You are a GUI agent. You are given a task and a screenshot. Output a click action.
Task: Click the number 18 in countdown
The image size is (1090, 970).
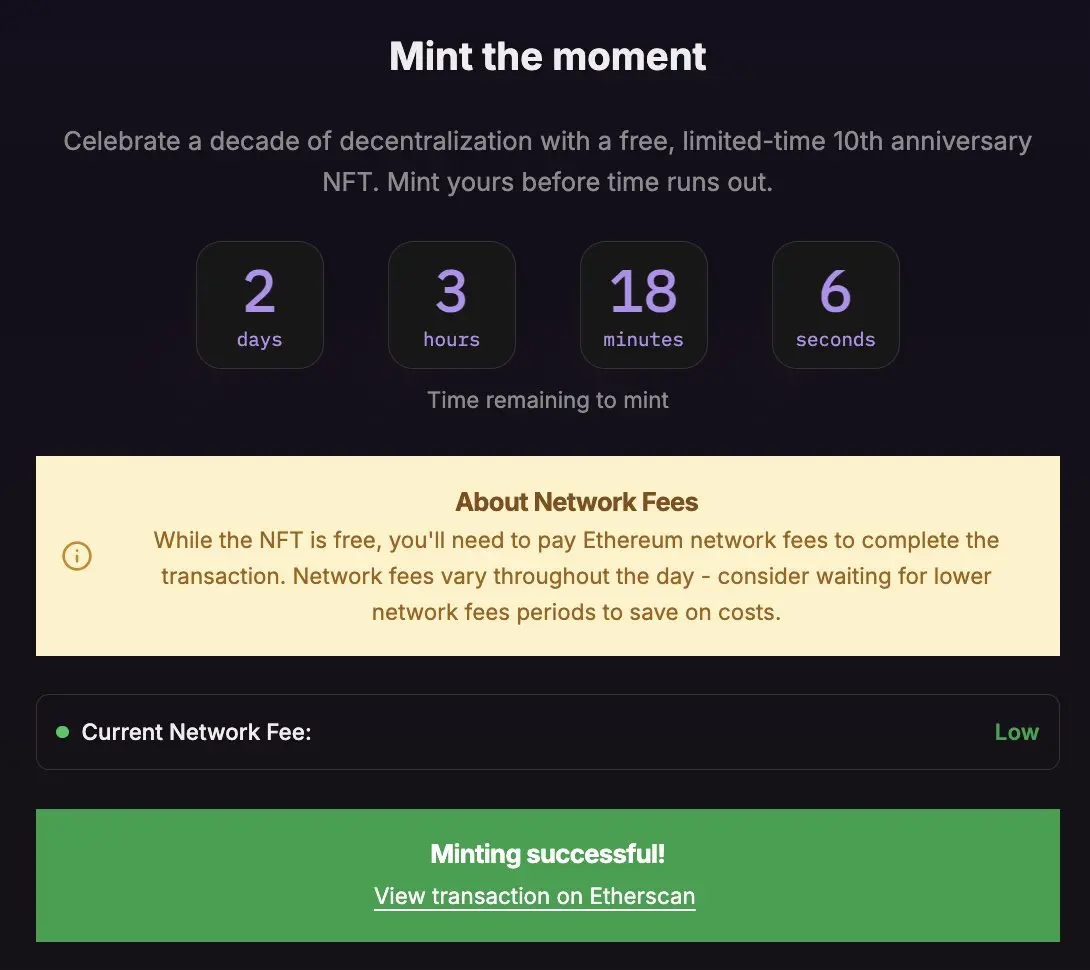(x=644, y=291)
